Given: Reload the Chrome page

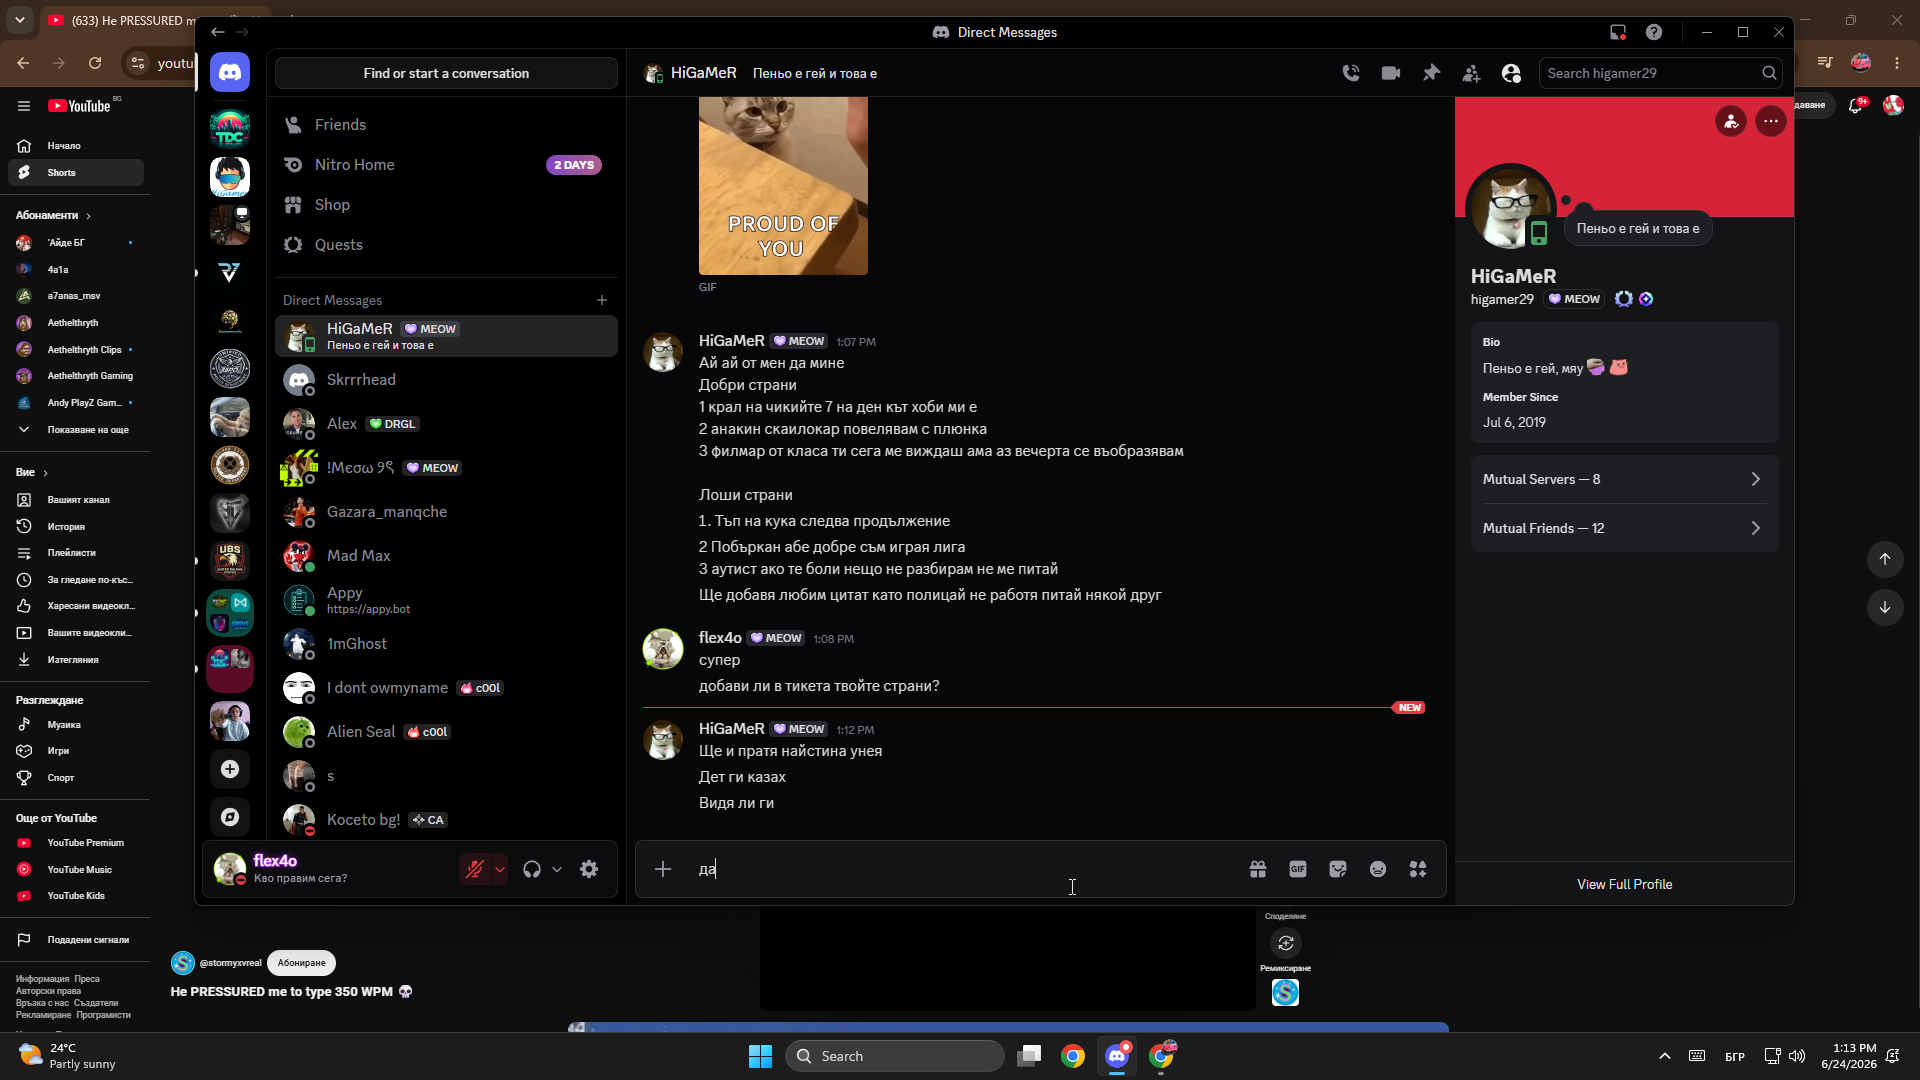Looking at the screenshot, I should pos(95,63).
